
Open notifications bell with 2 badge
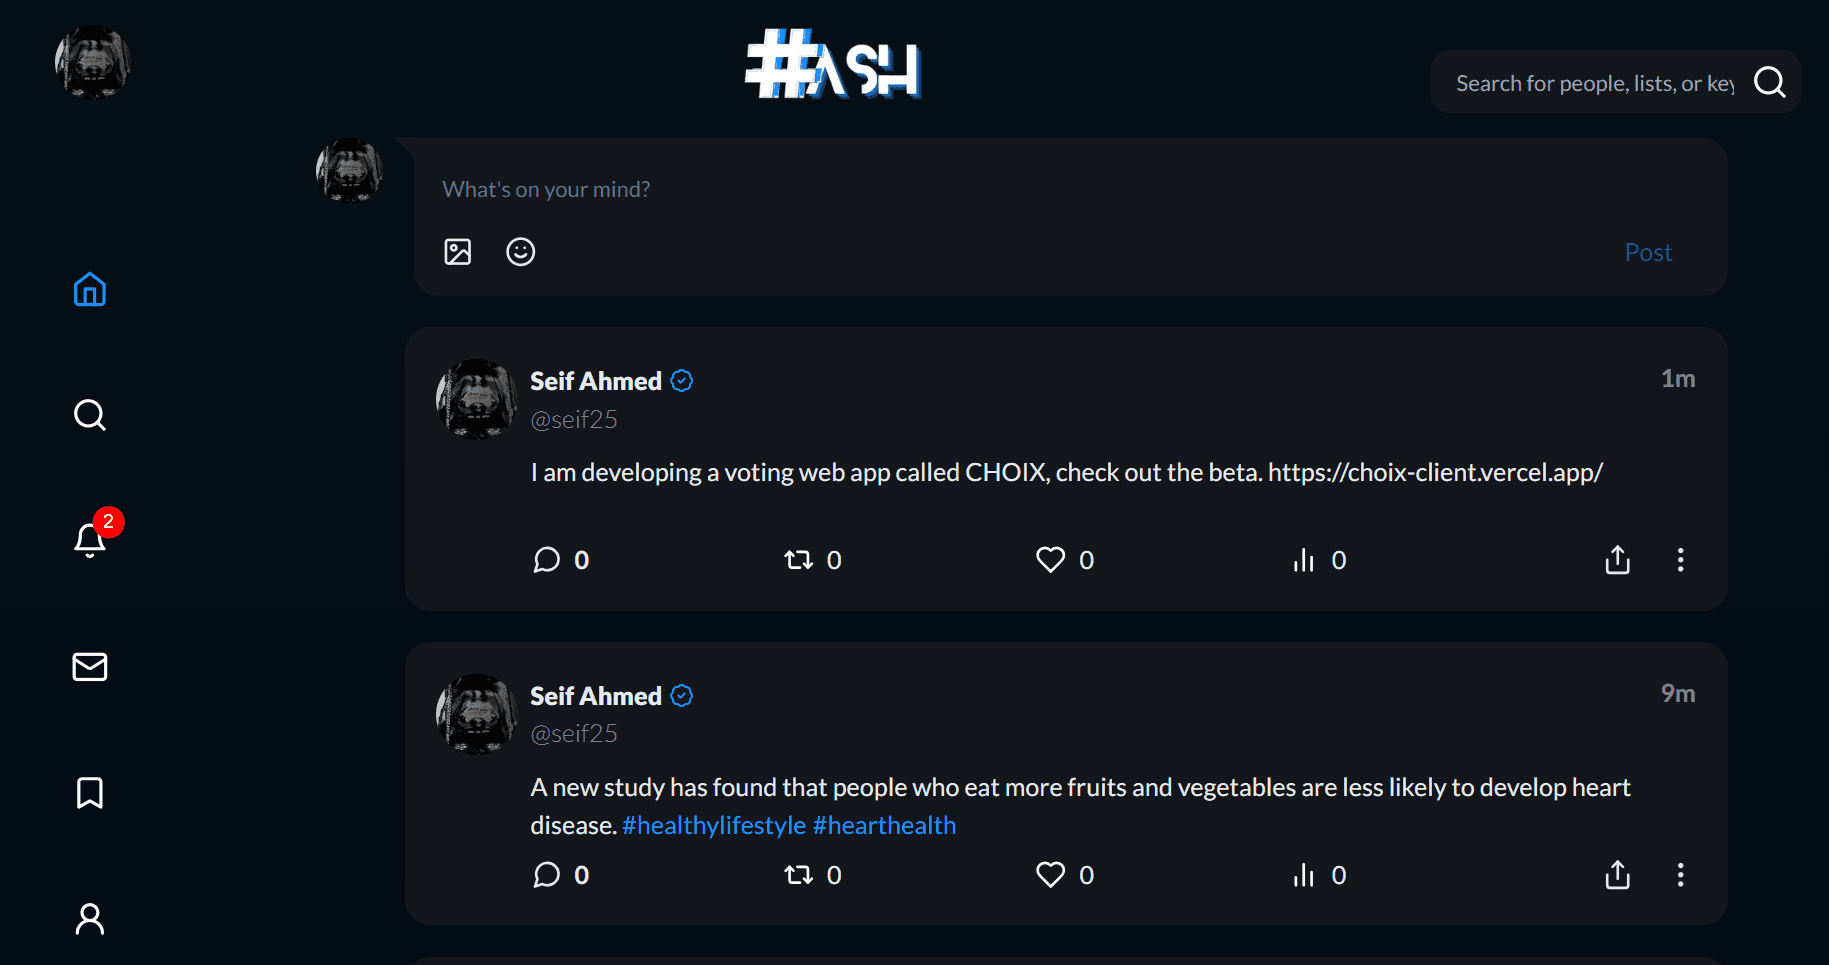tap(90, 540)
